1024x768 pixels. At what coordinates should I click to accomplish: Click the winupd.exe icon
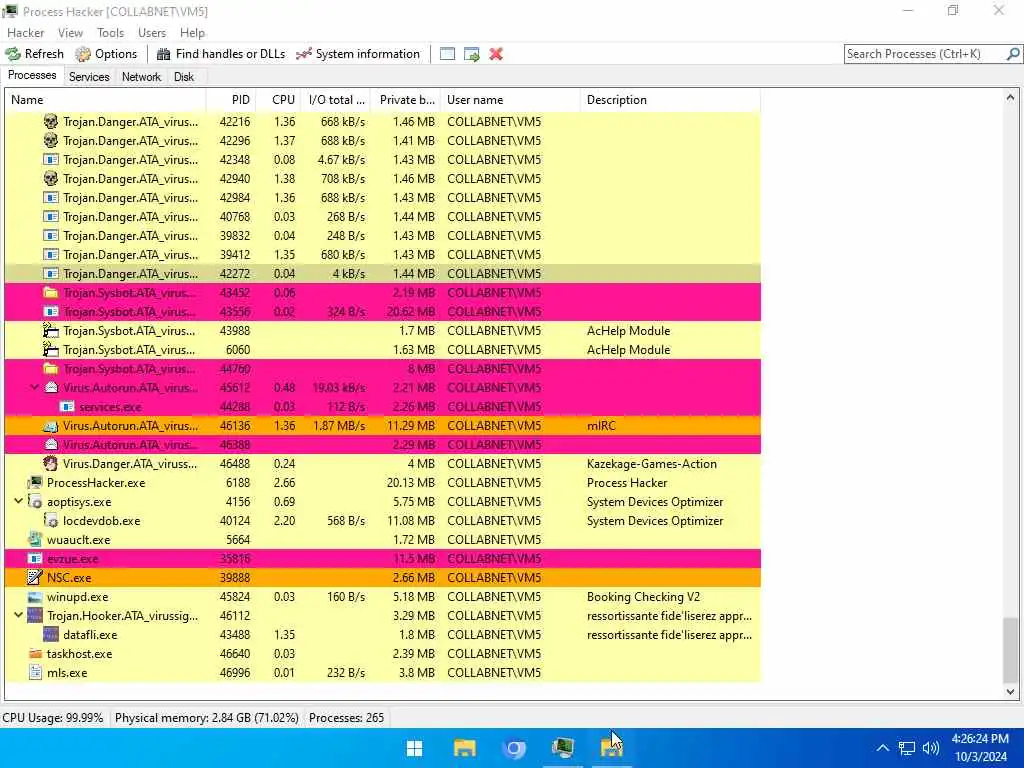point(35,597)
